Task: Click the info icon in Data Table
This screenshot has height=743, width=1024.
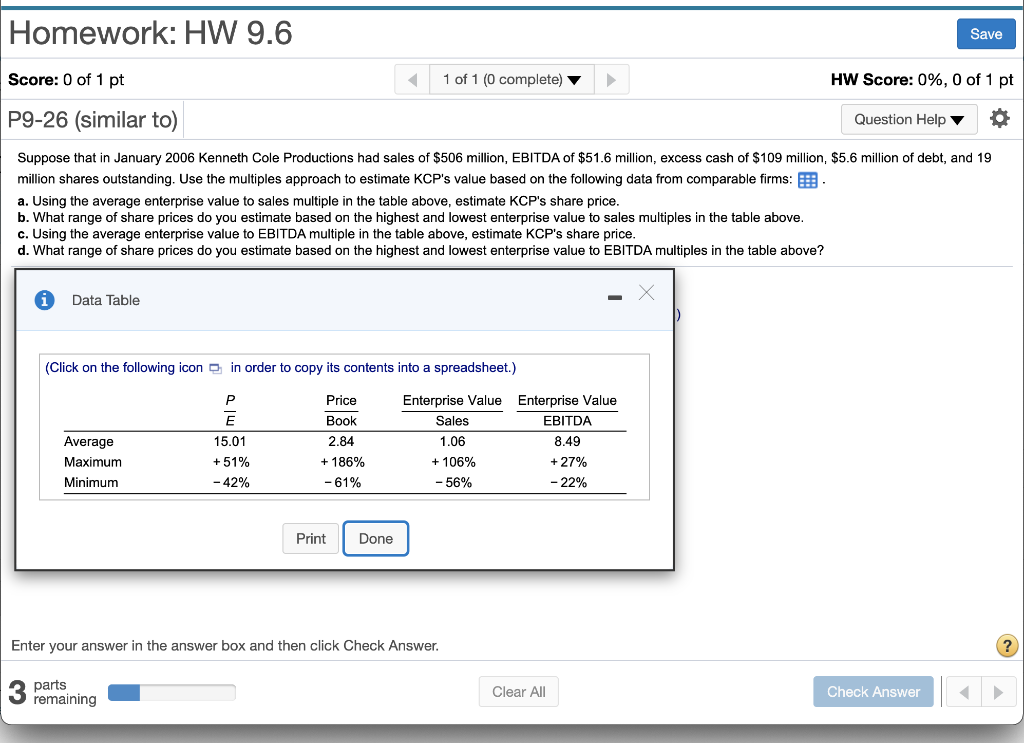Action: pyautogui.click(x=44, y=300)
